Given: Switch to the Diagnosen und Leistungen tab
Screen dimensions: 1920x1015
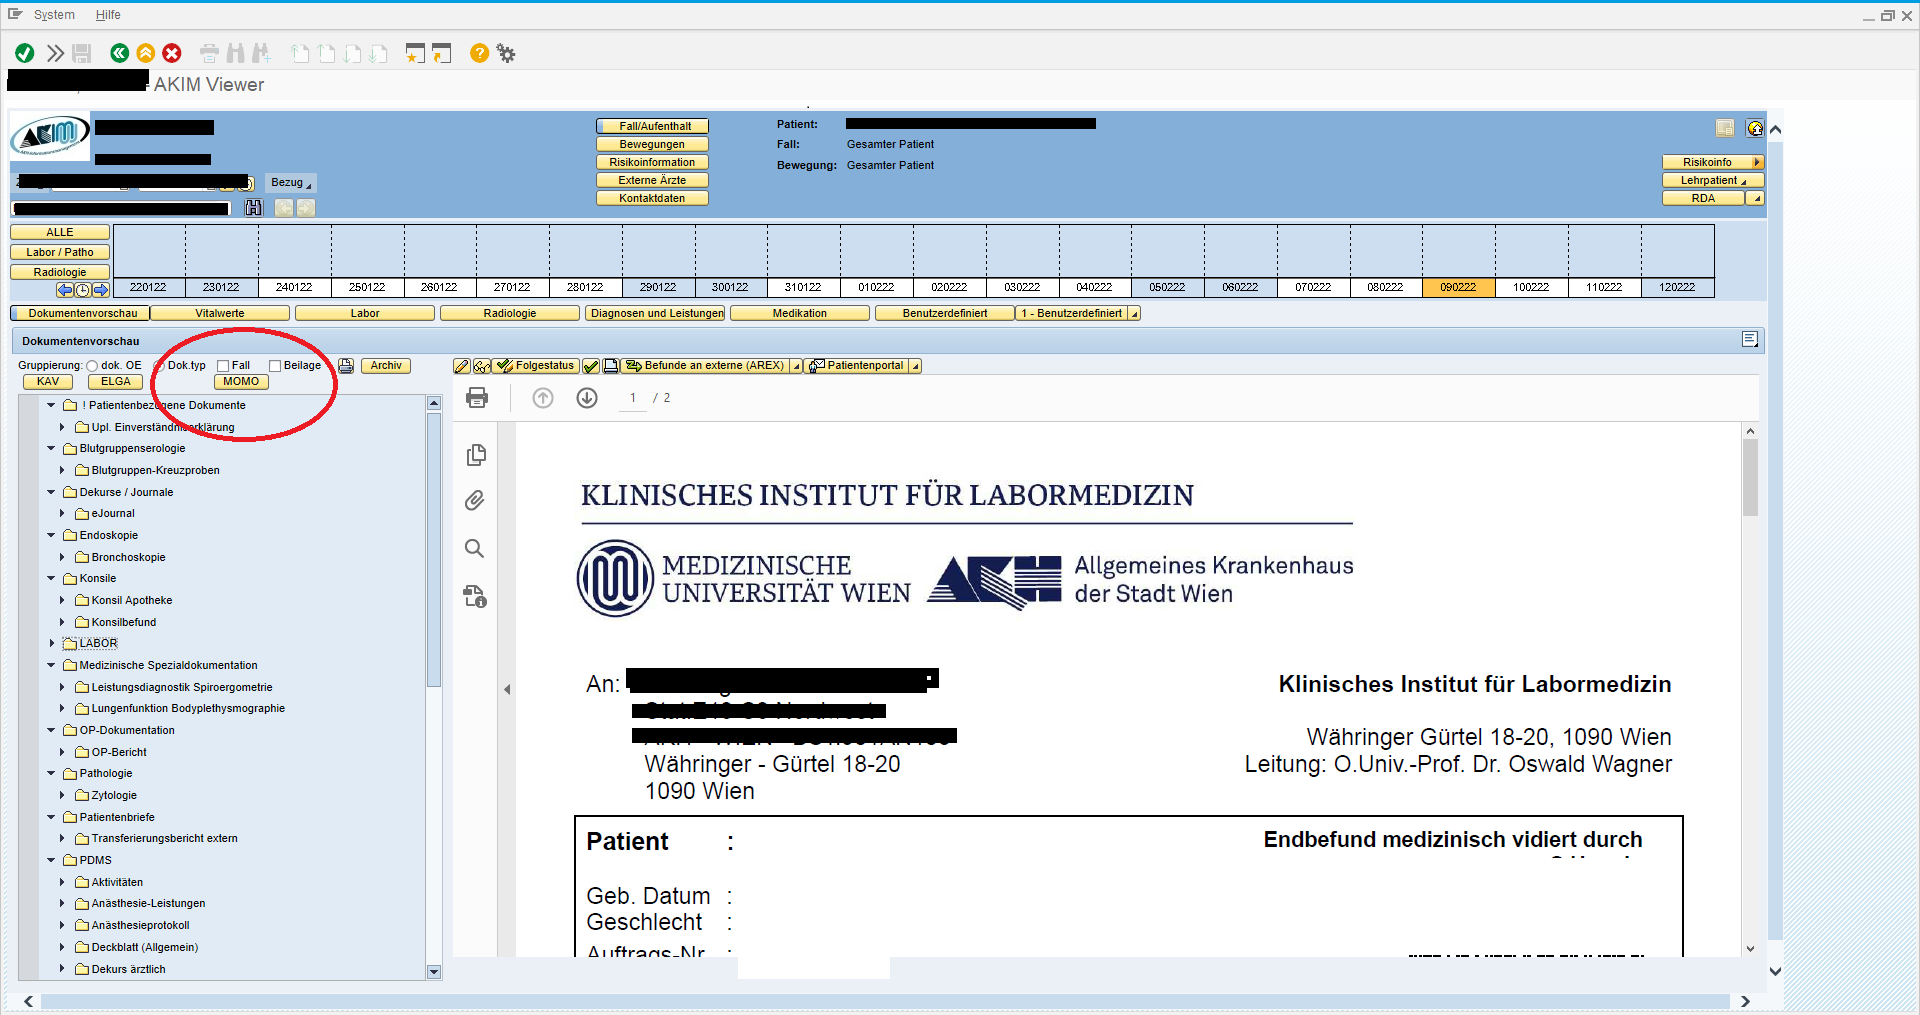Looking at the screenshot, I should (657, 314).
